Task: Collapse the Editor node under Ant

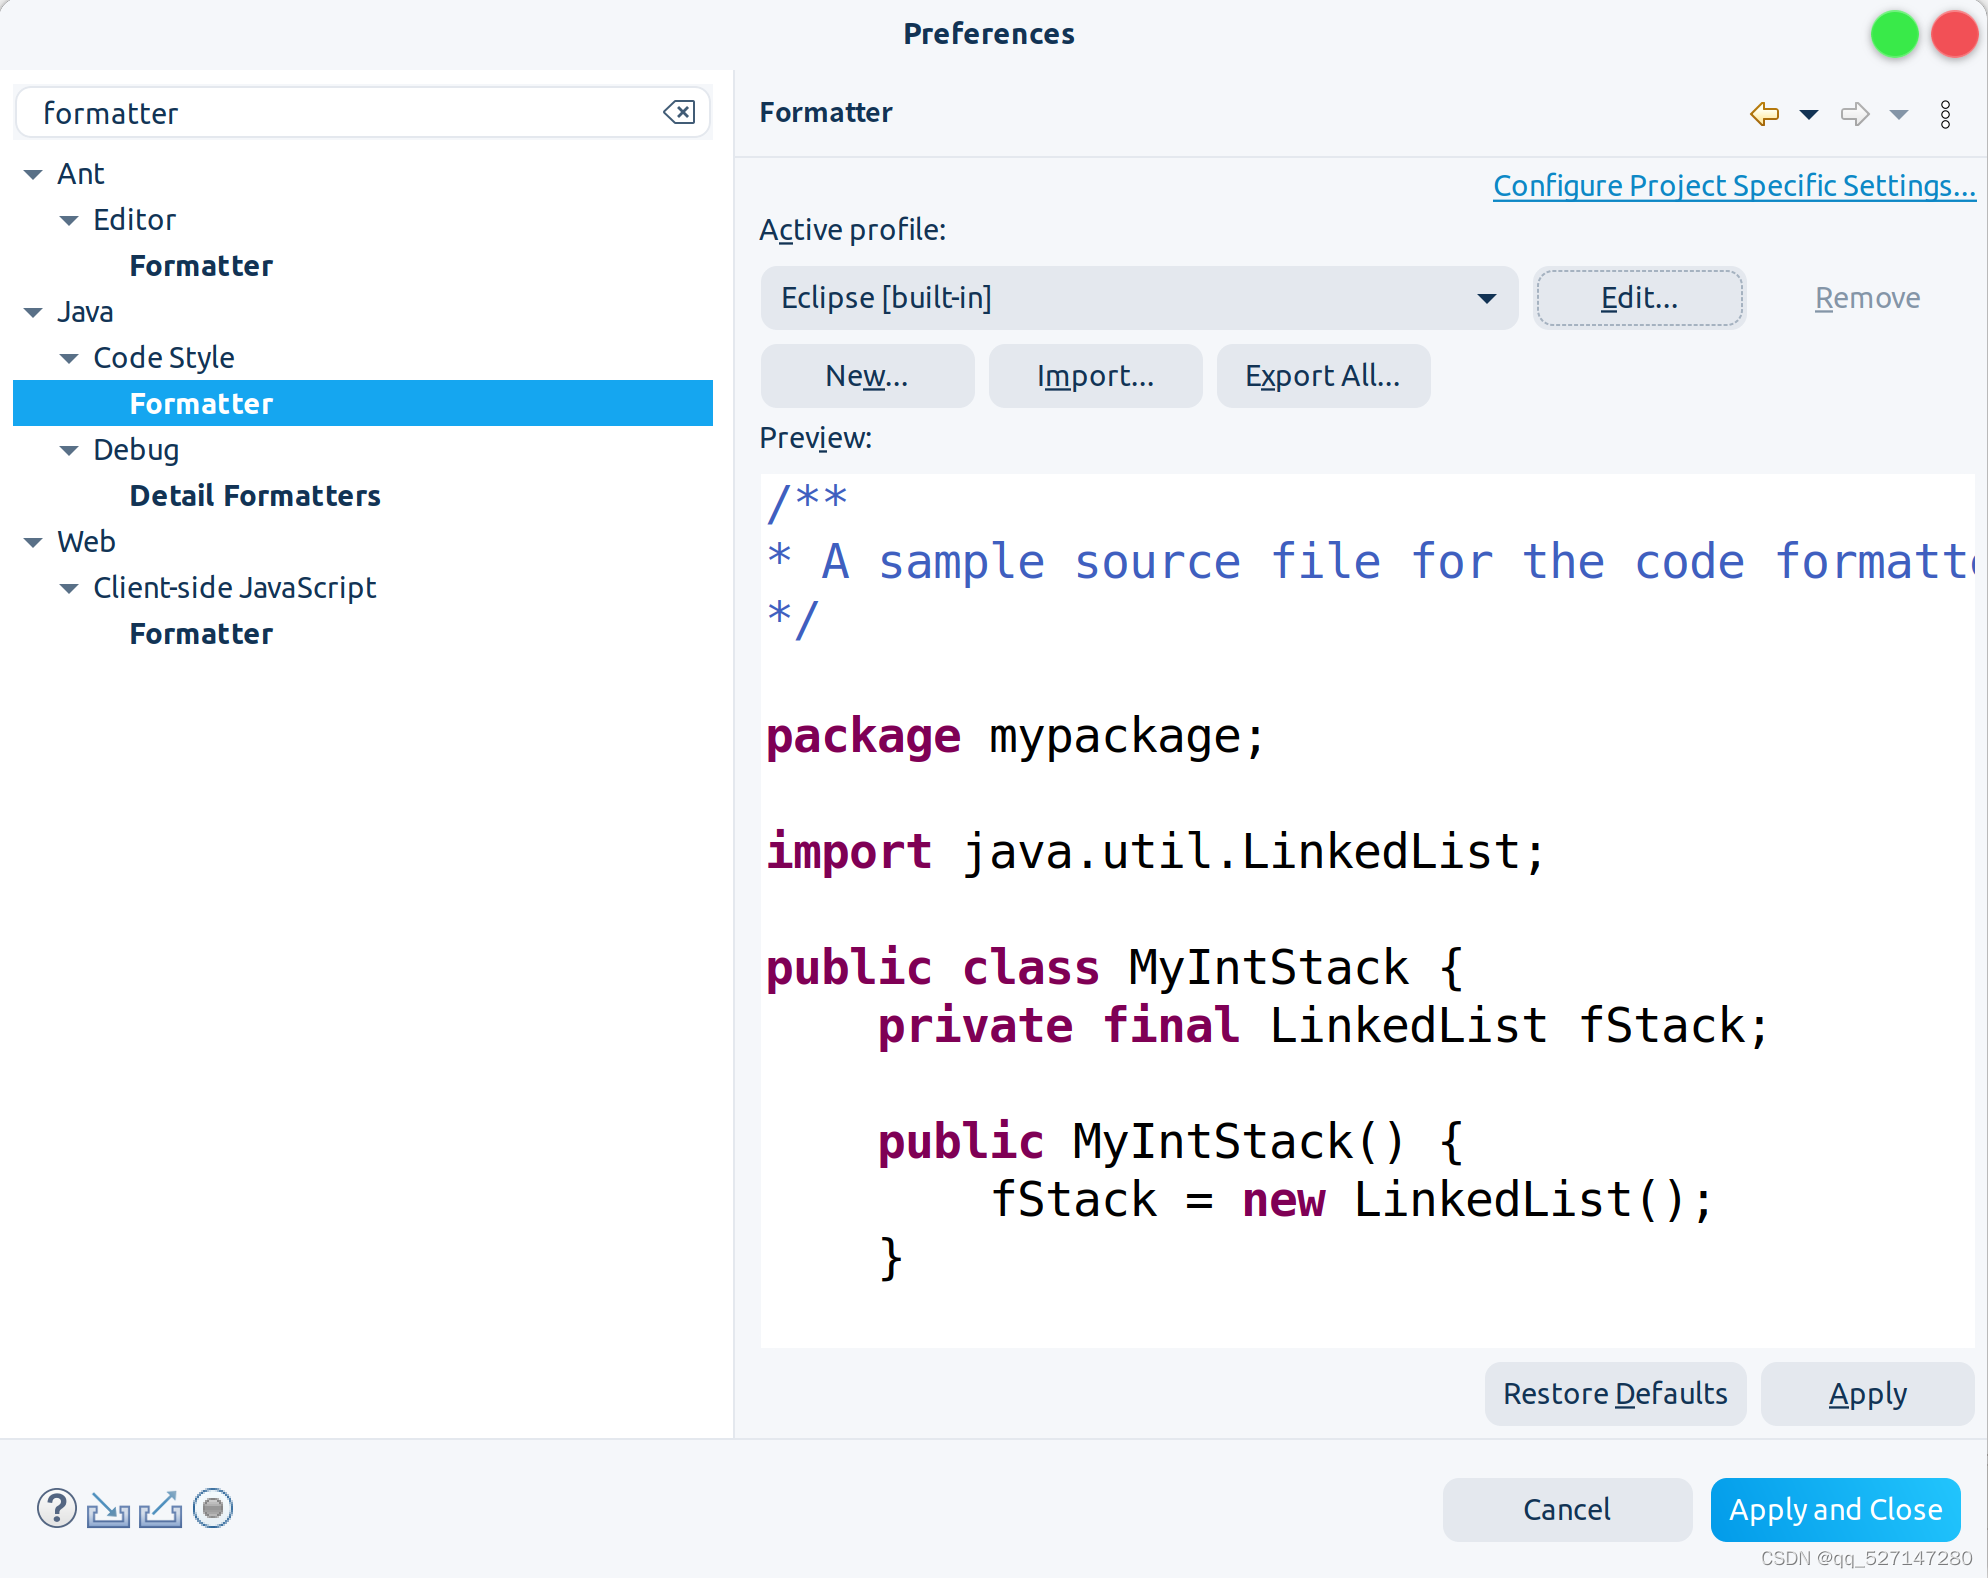Action: 69,221
